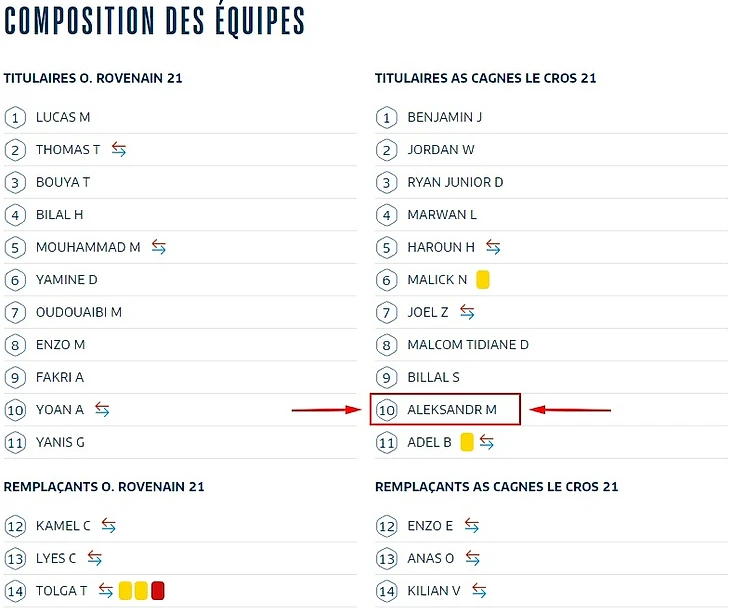Click number 1 badge for Lucas M
The image size is (730, 613).
click(x=15, y=118)
